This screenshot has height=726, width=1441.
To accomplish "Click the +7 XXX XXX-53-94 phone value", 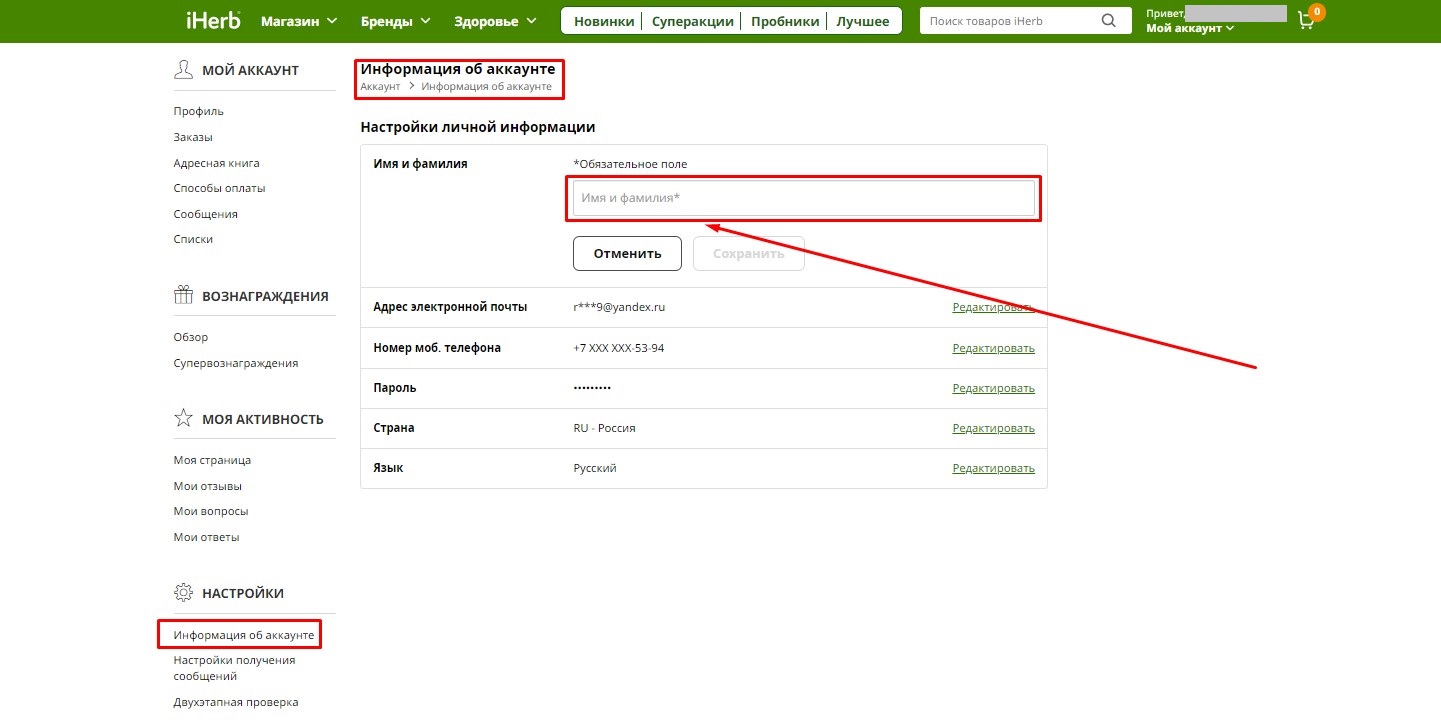I will click(619, 348).
